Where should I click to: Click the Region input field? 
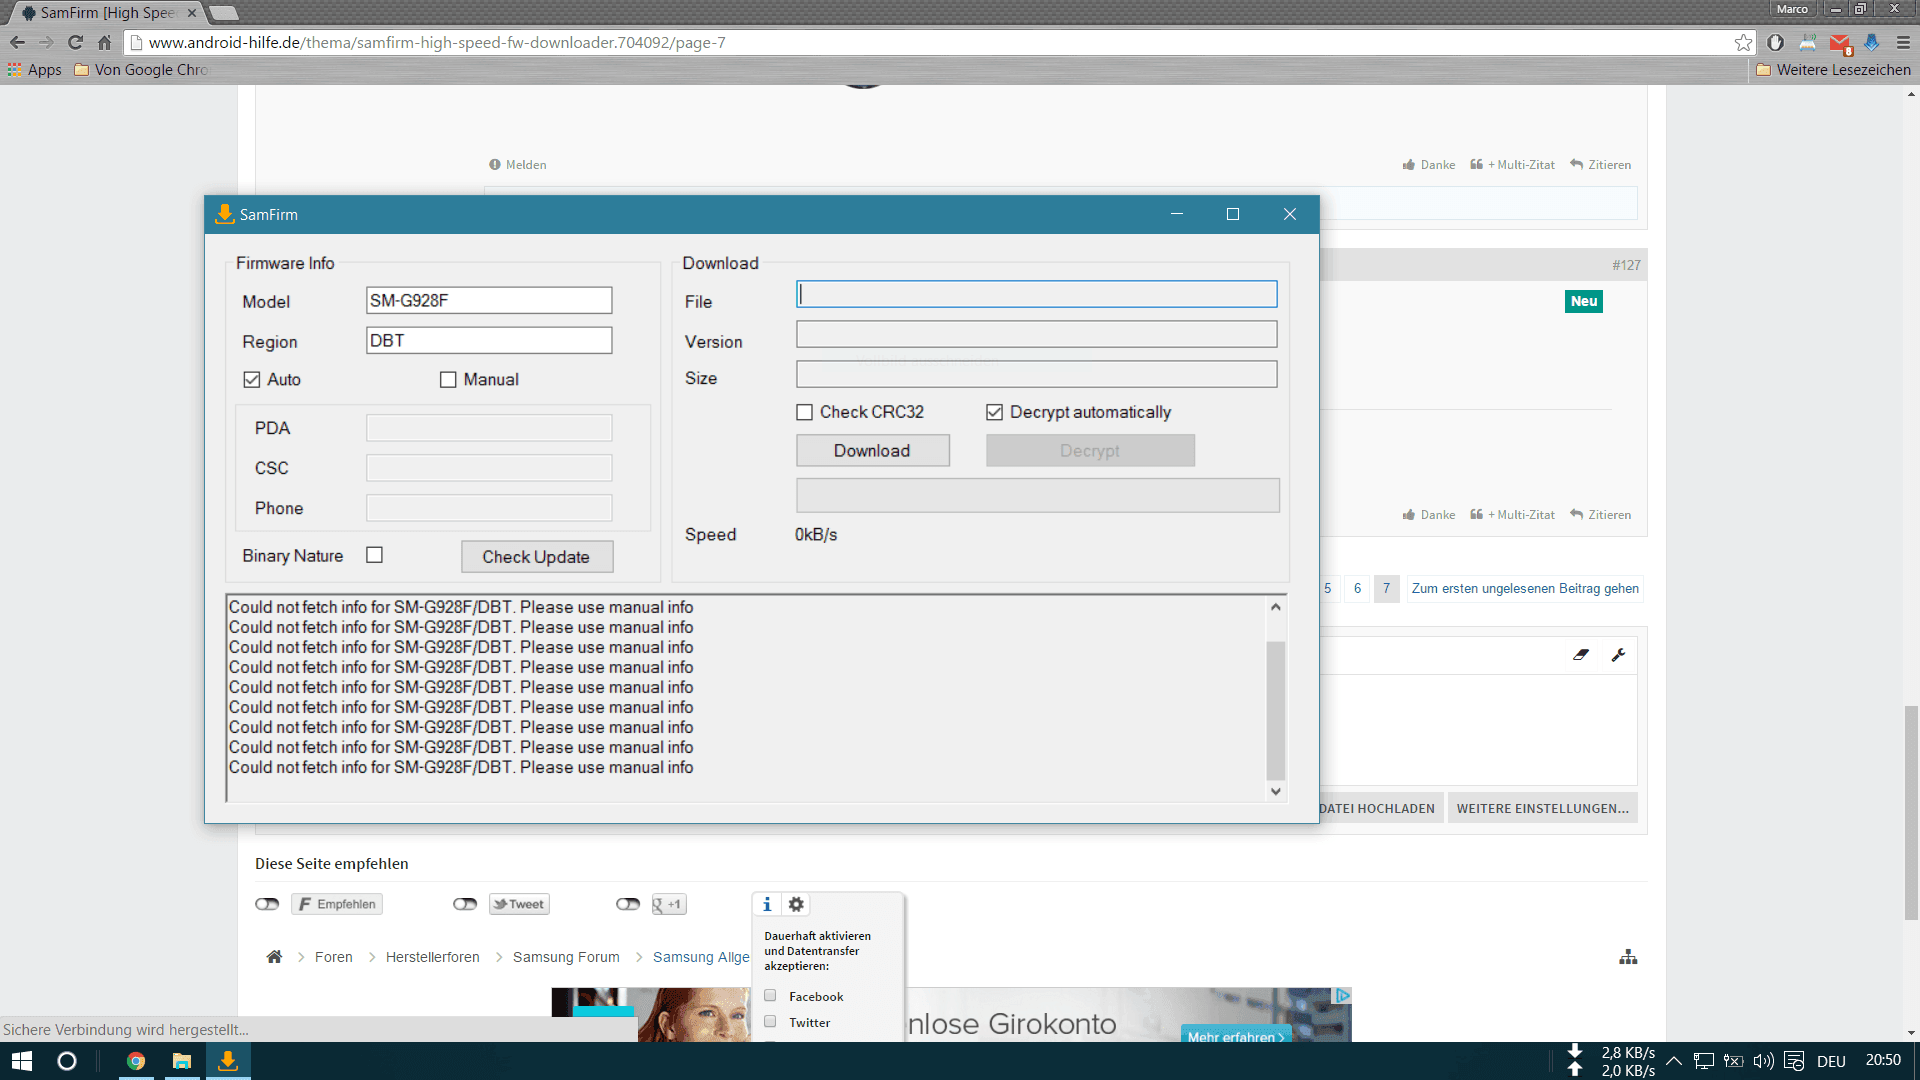click(x=489, y=341)
